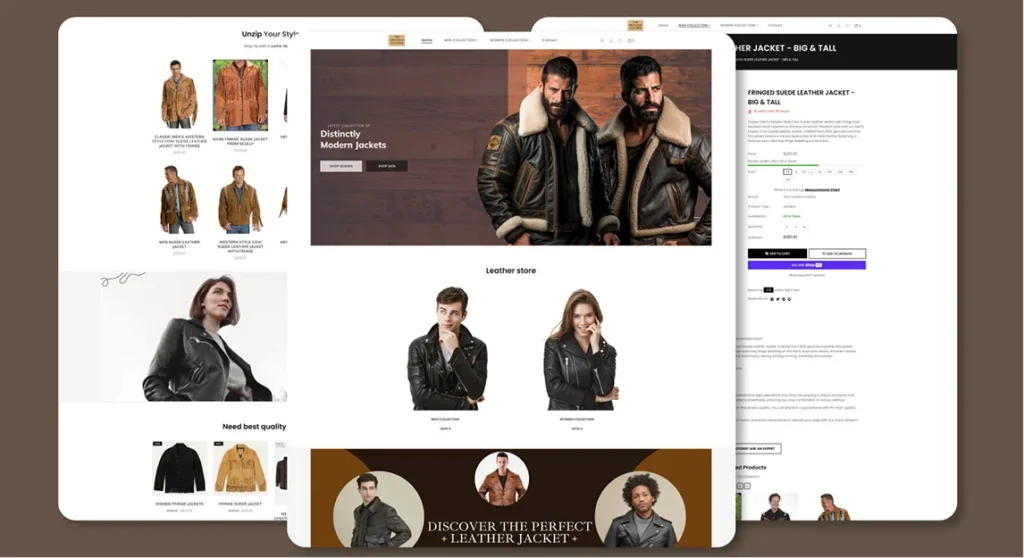Click the Shop Women button on the hero banner
The height and width of the screenshot is (558, 1024).
tap(341, 166)
